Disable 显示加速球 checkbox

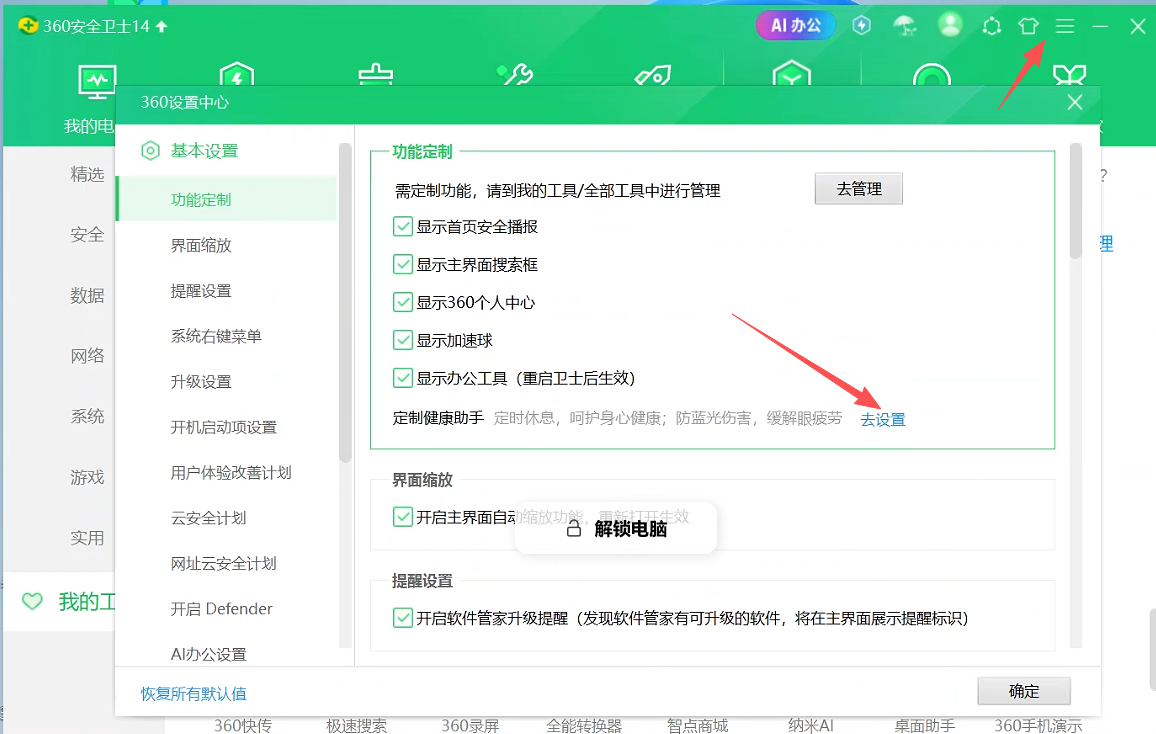[x=403, y=340]
